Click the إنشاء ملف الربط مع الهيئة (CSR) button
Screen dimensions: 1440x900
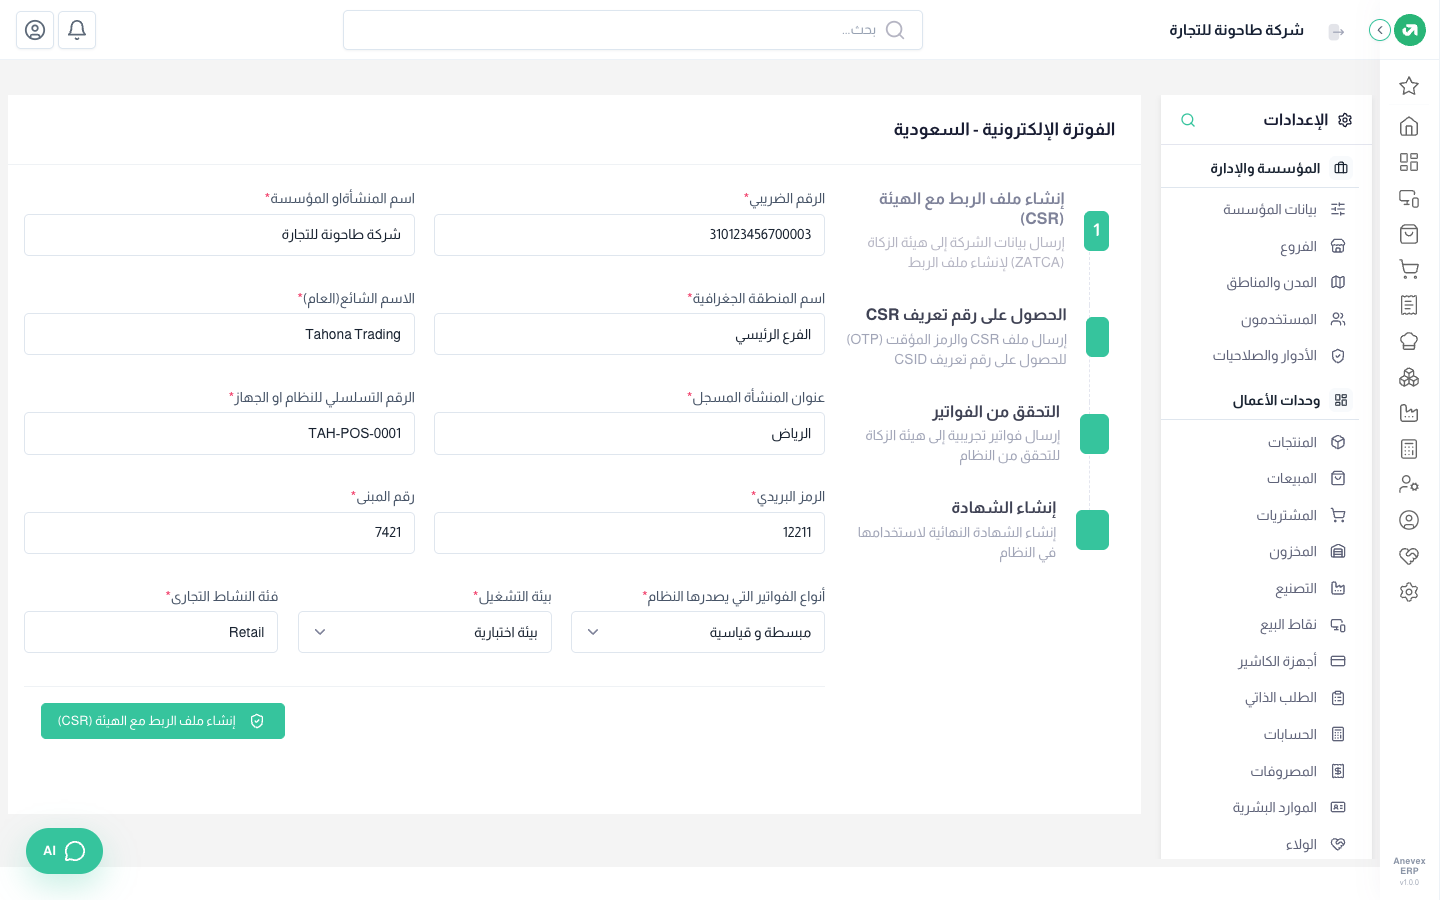(x=163, y=721)
